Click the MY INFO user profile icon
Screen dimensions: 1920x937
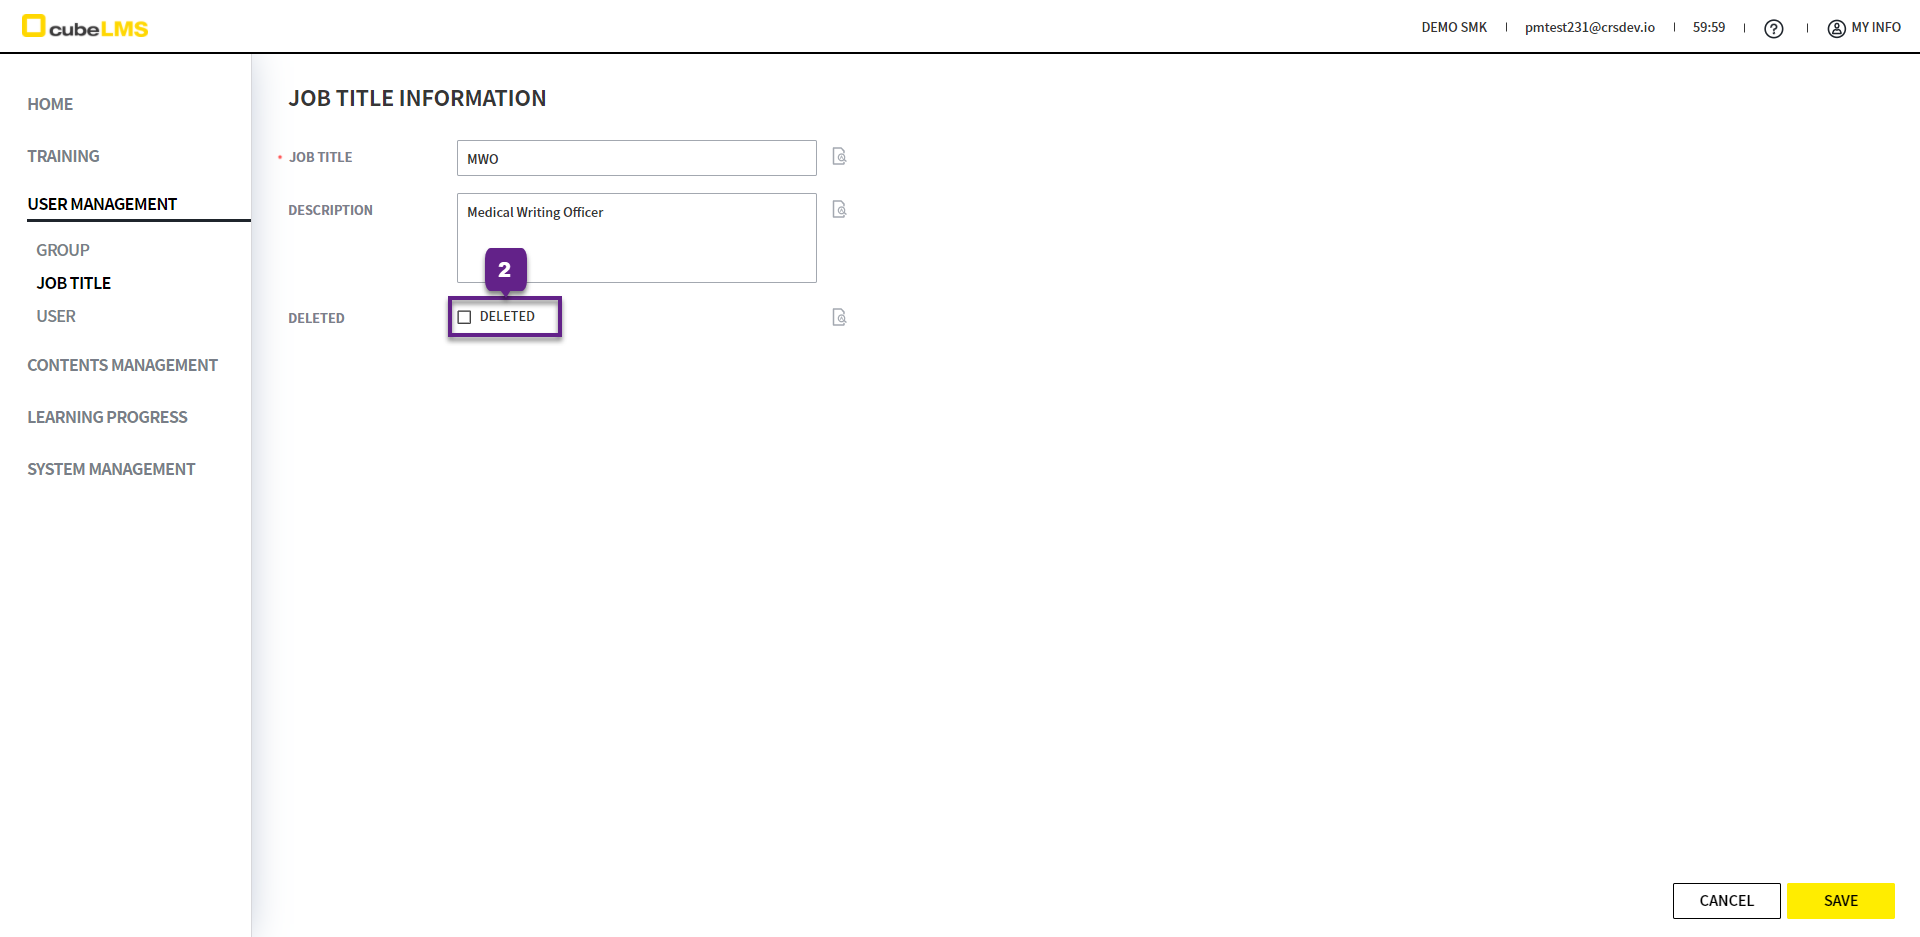tap(1836, 29)
